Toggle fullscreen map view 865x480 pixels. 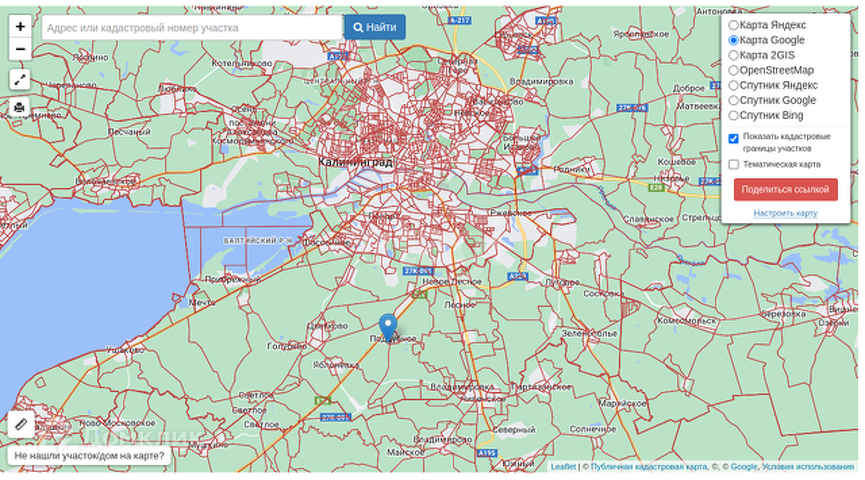click(x=20, y=79)
